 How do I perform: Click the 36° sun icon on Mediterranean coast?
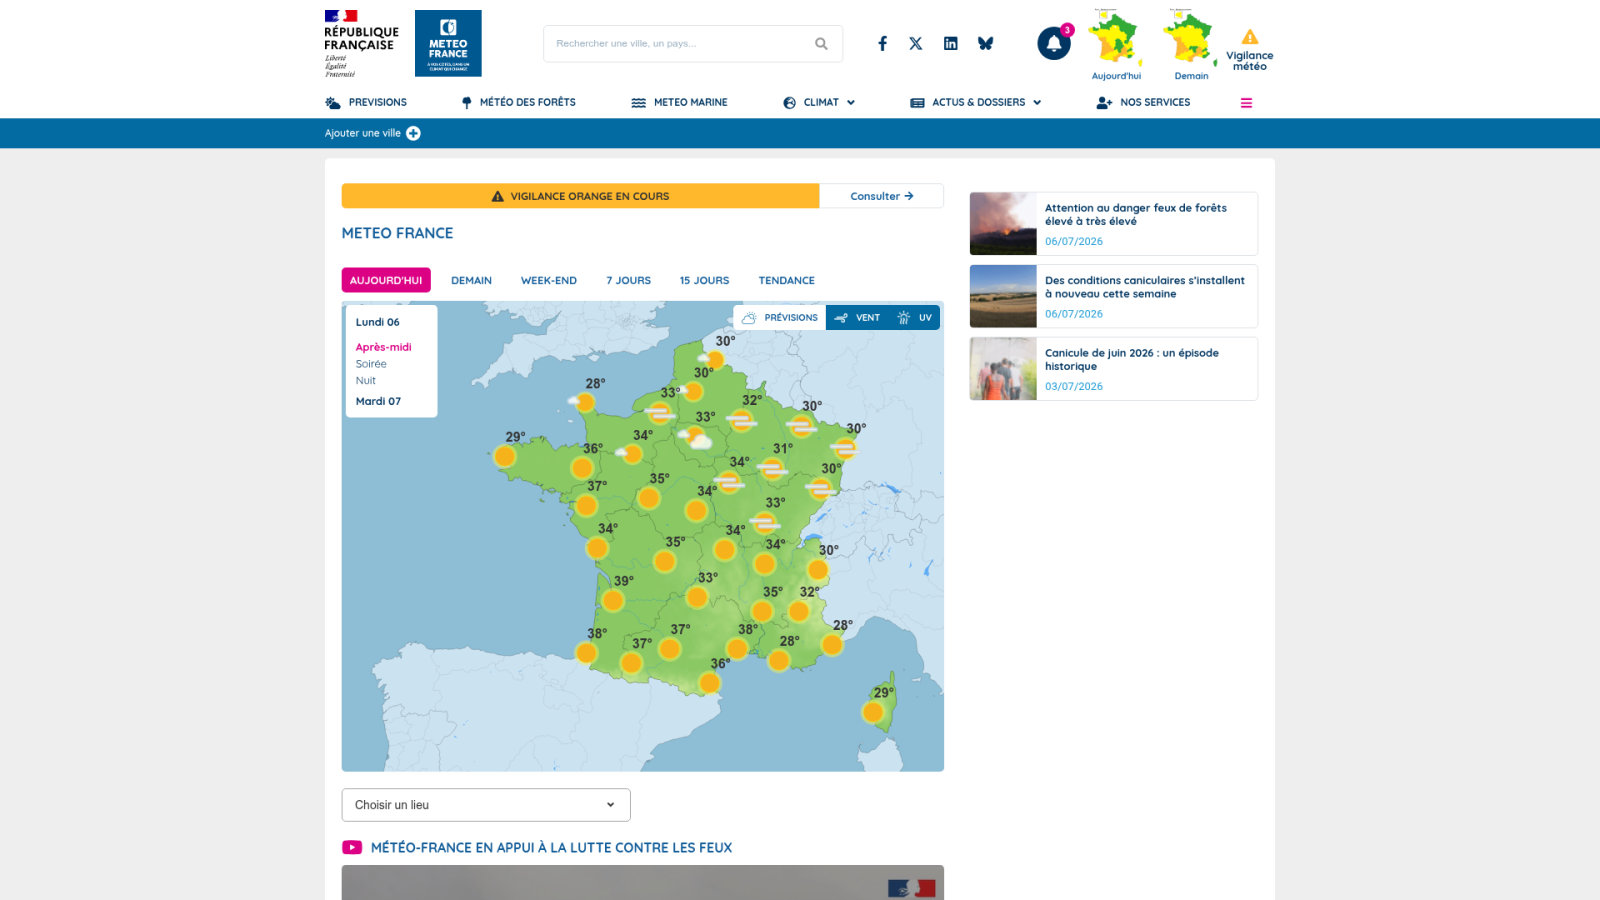point(709,683)
